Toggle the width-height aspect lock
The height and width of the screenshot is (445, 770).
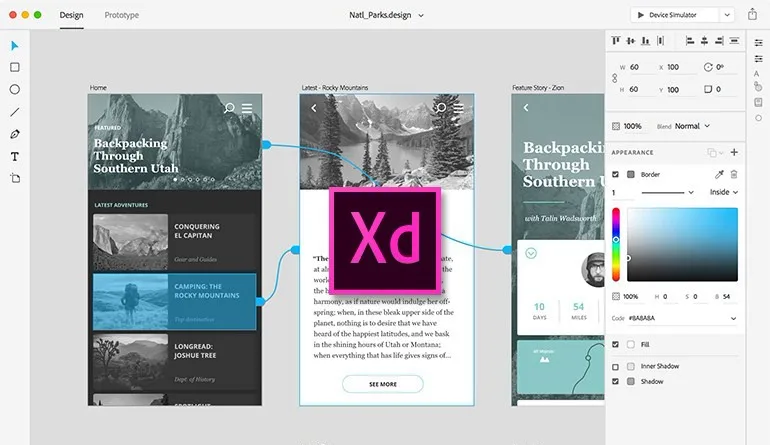click(614, 78)
